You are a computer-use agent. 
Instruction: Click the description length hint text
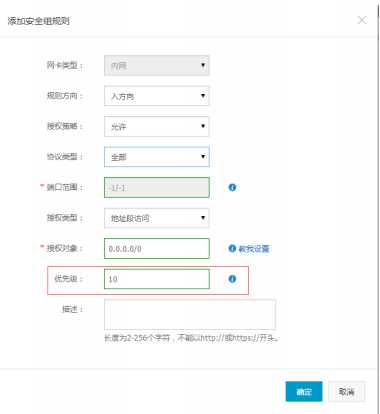point(191,338)
